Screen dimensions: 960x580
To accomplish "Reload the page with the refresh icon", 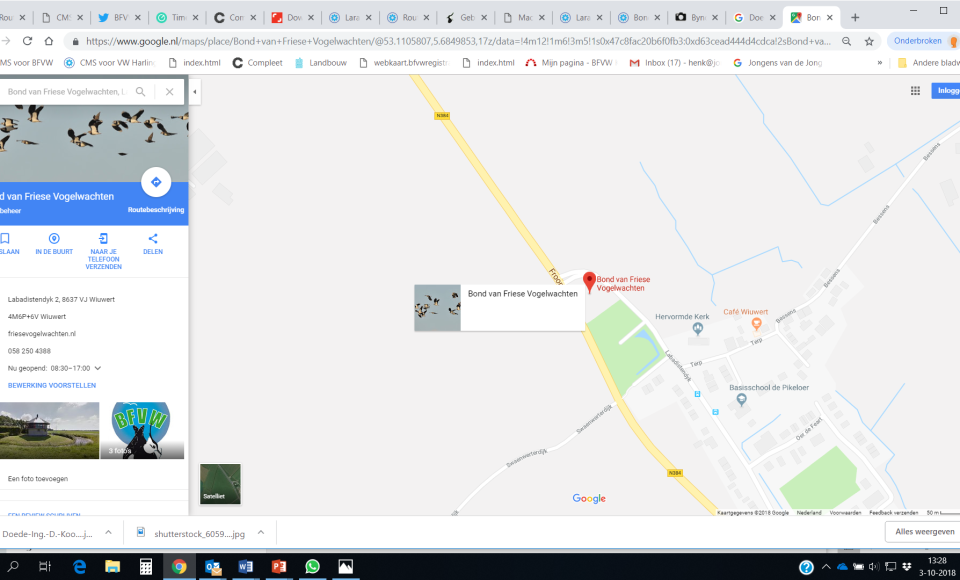I will point(27,41).
